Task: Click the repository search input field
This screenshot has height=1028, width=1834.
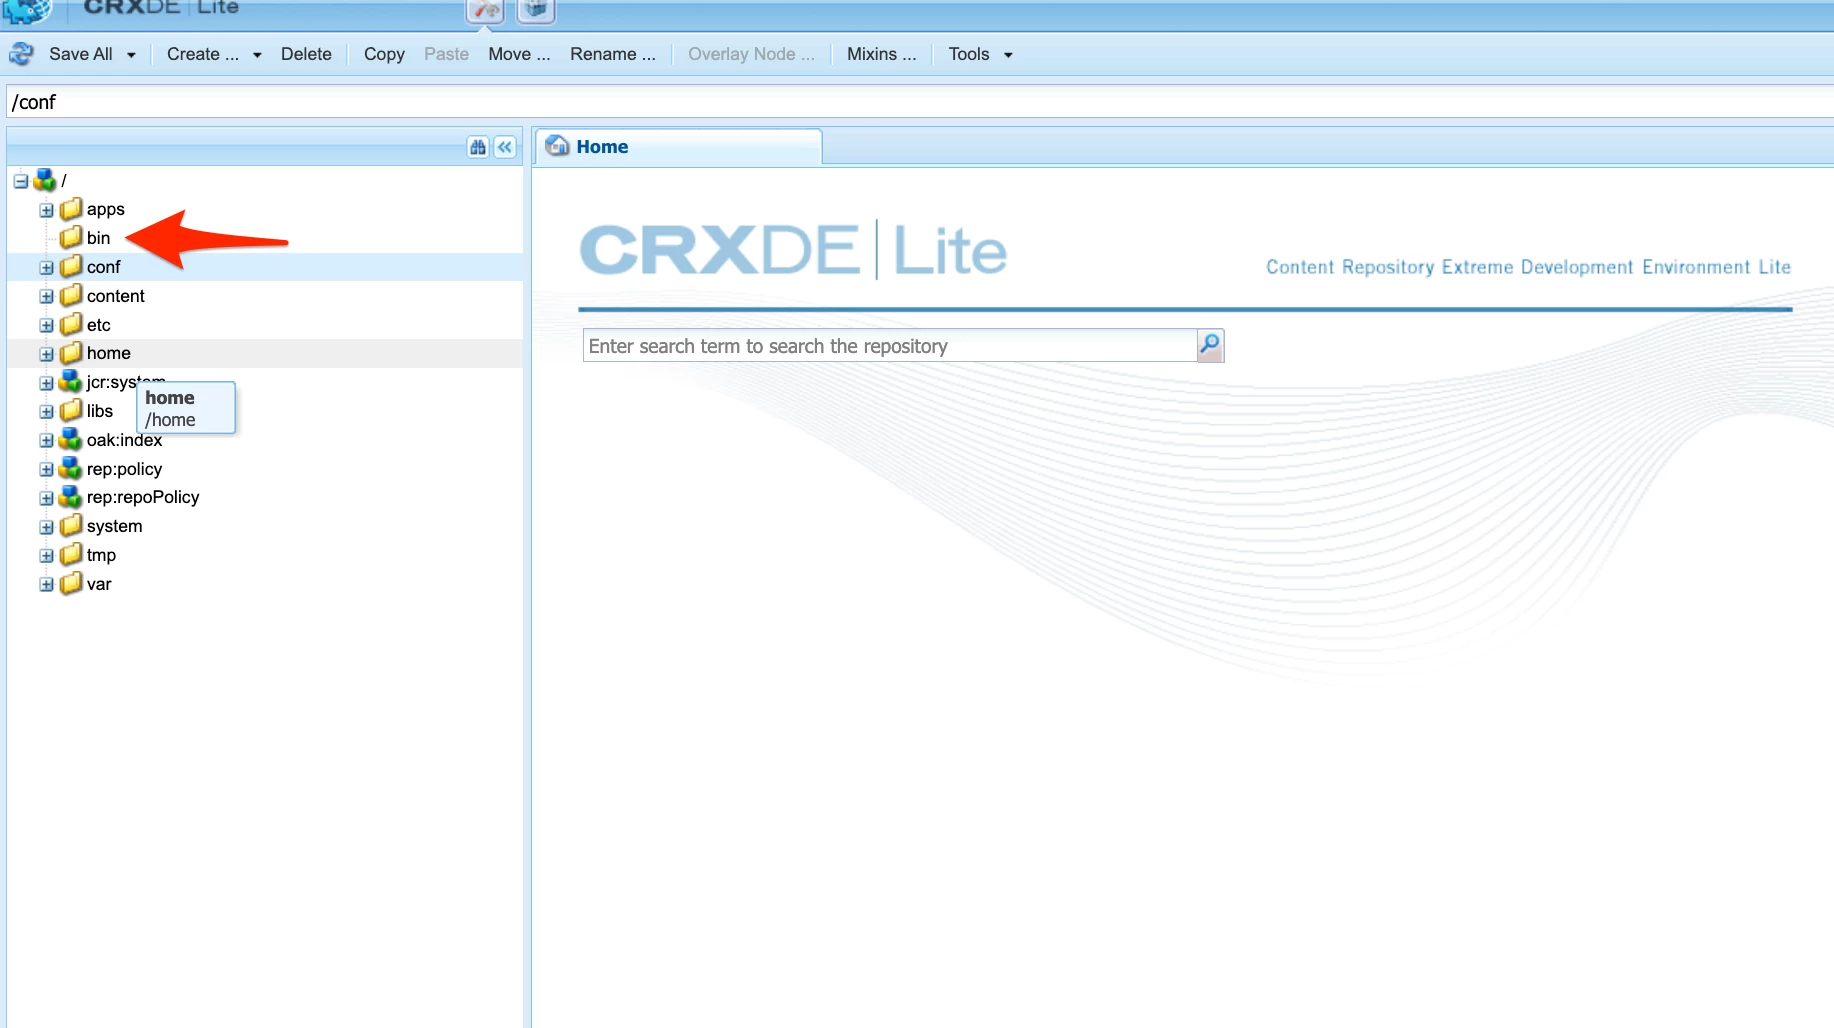Action: [x=890, y=346]
